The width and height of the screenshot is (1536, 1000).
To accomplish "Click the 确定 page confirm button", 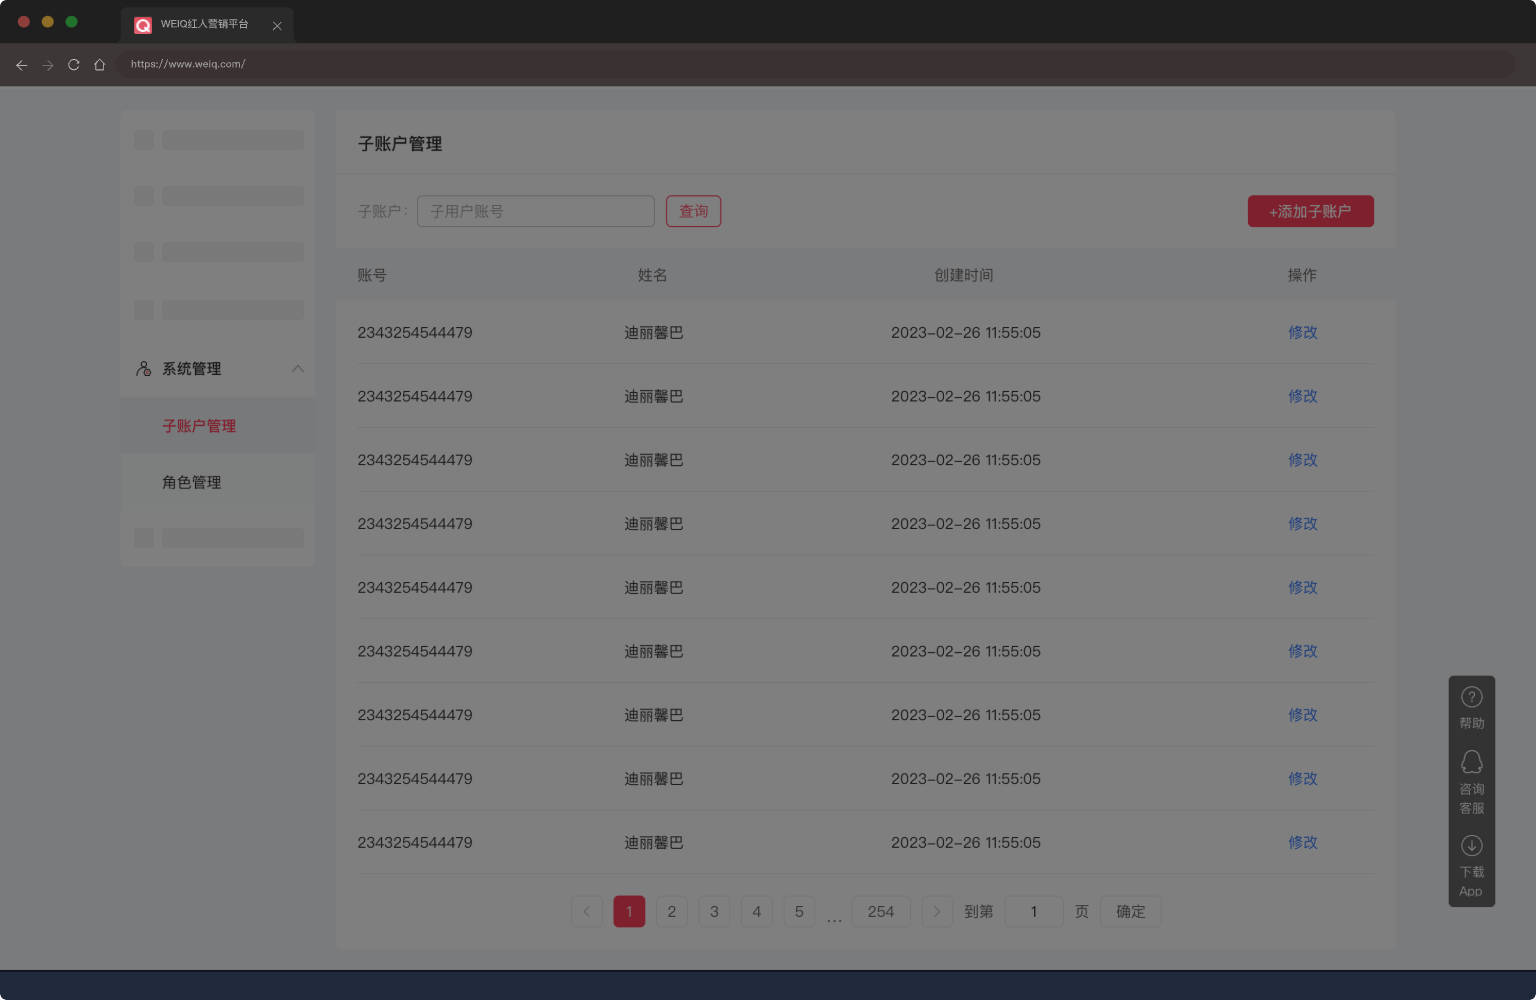I will coord(1130,911).
